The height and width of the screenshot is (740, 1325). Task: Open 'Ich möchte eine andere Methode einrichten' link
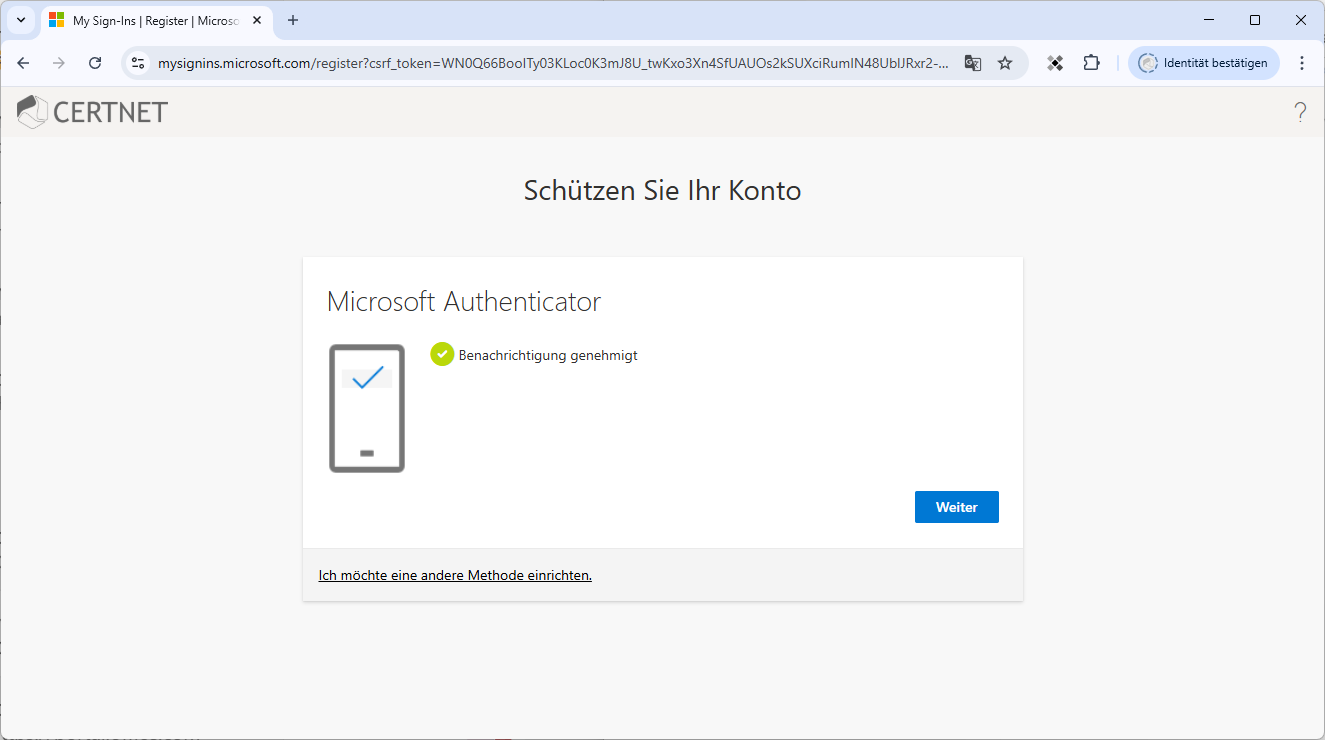coord(455,575)
